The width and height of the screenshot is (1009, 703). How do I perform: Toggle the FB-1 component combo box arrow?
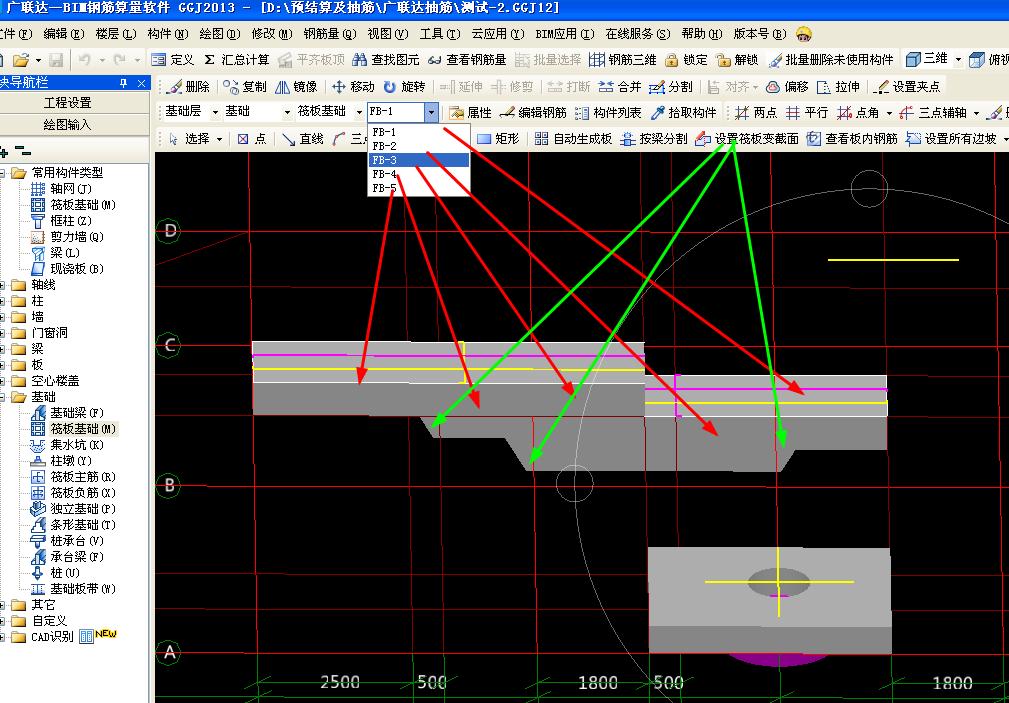[x=432, y=113]
